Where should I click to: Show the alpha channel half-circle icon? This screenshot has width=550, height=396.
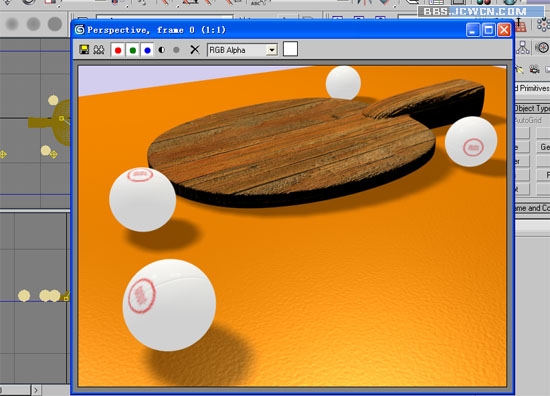pos(162,50)
